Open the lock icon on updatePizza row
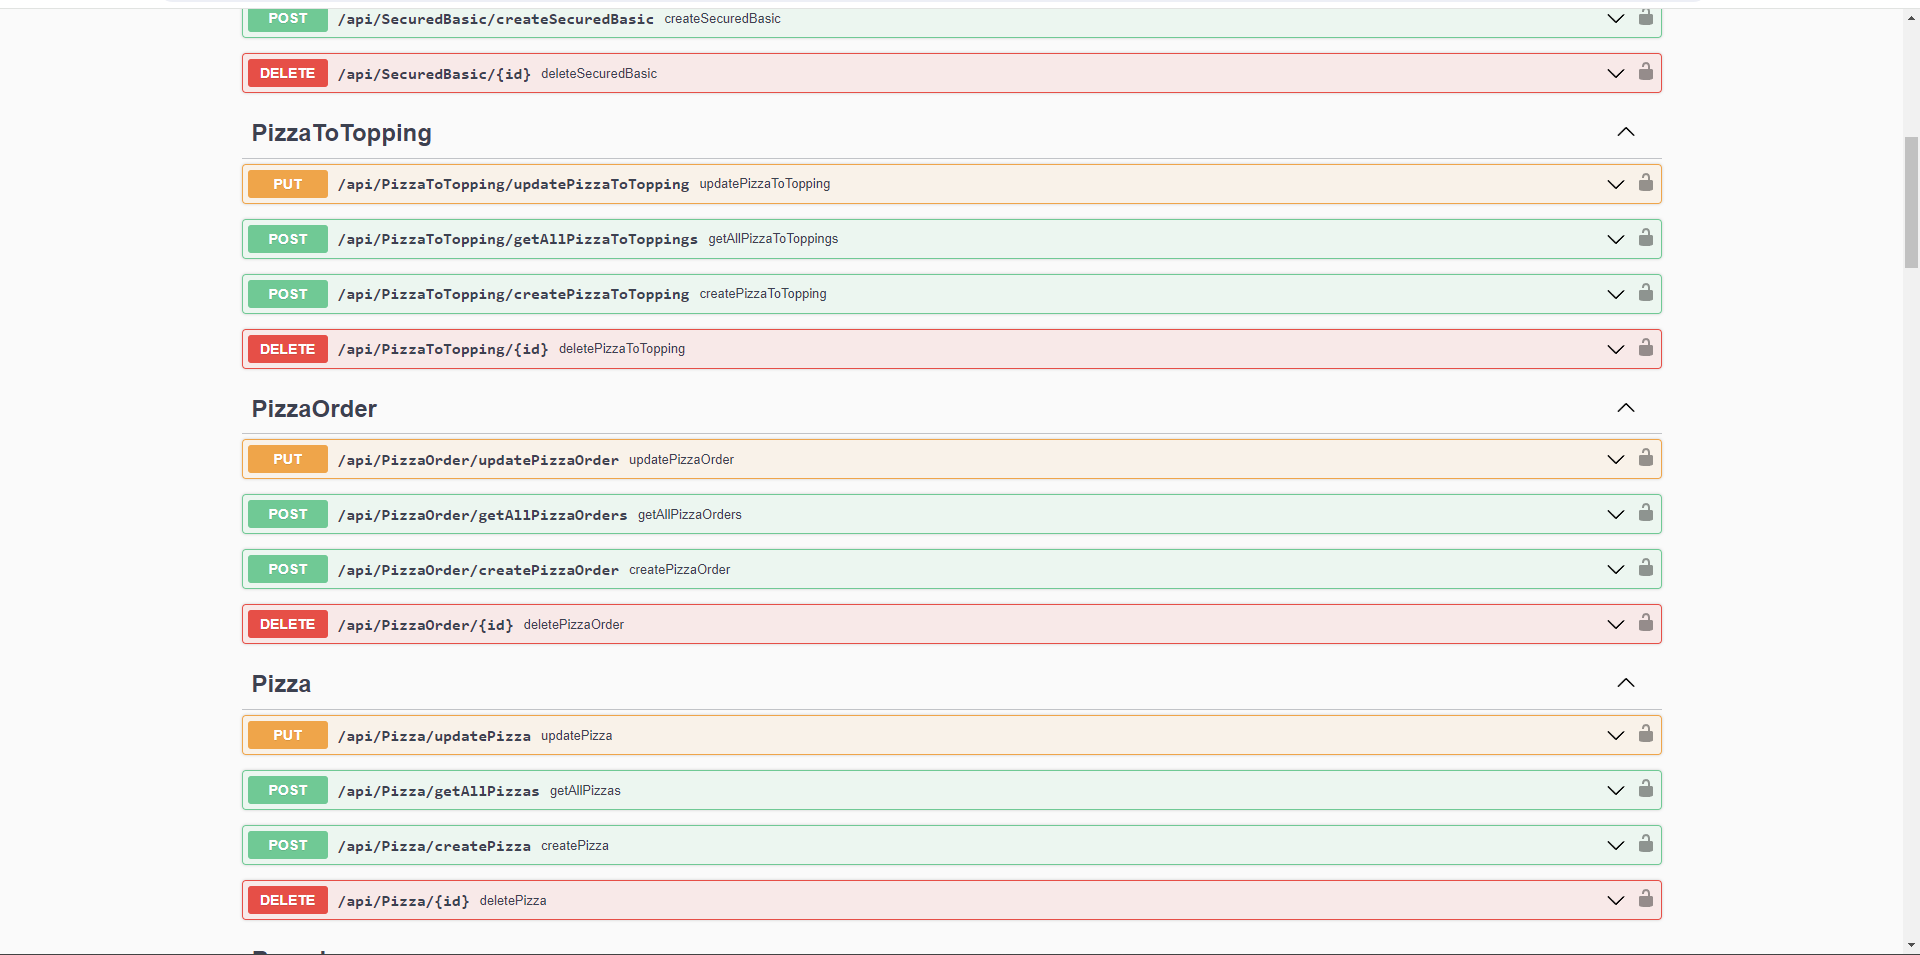Image resolution: width=1920 pixels, height=955 pixels. (1645, 734)
